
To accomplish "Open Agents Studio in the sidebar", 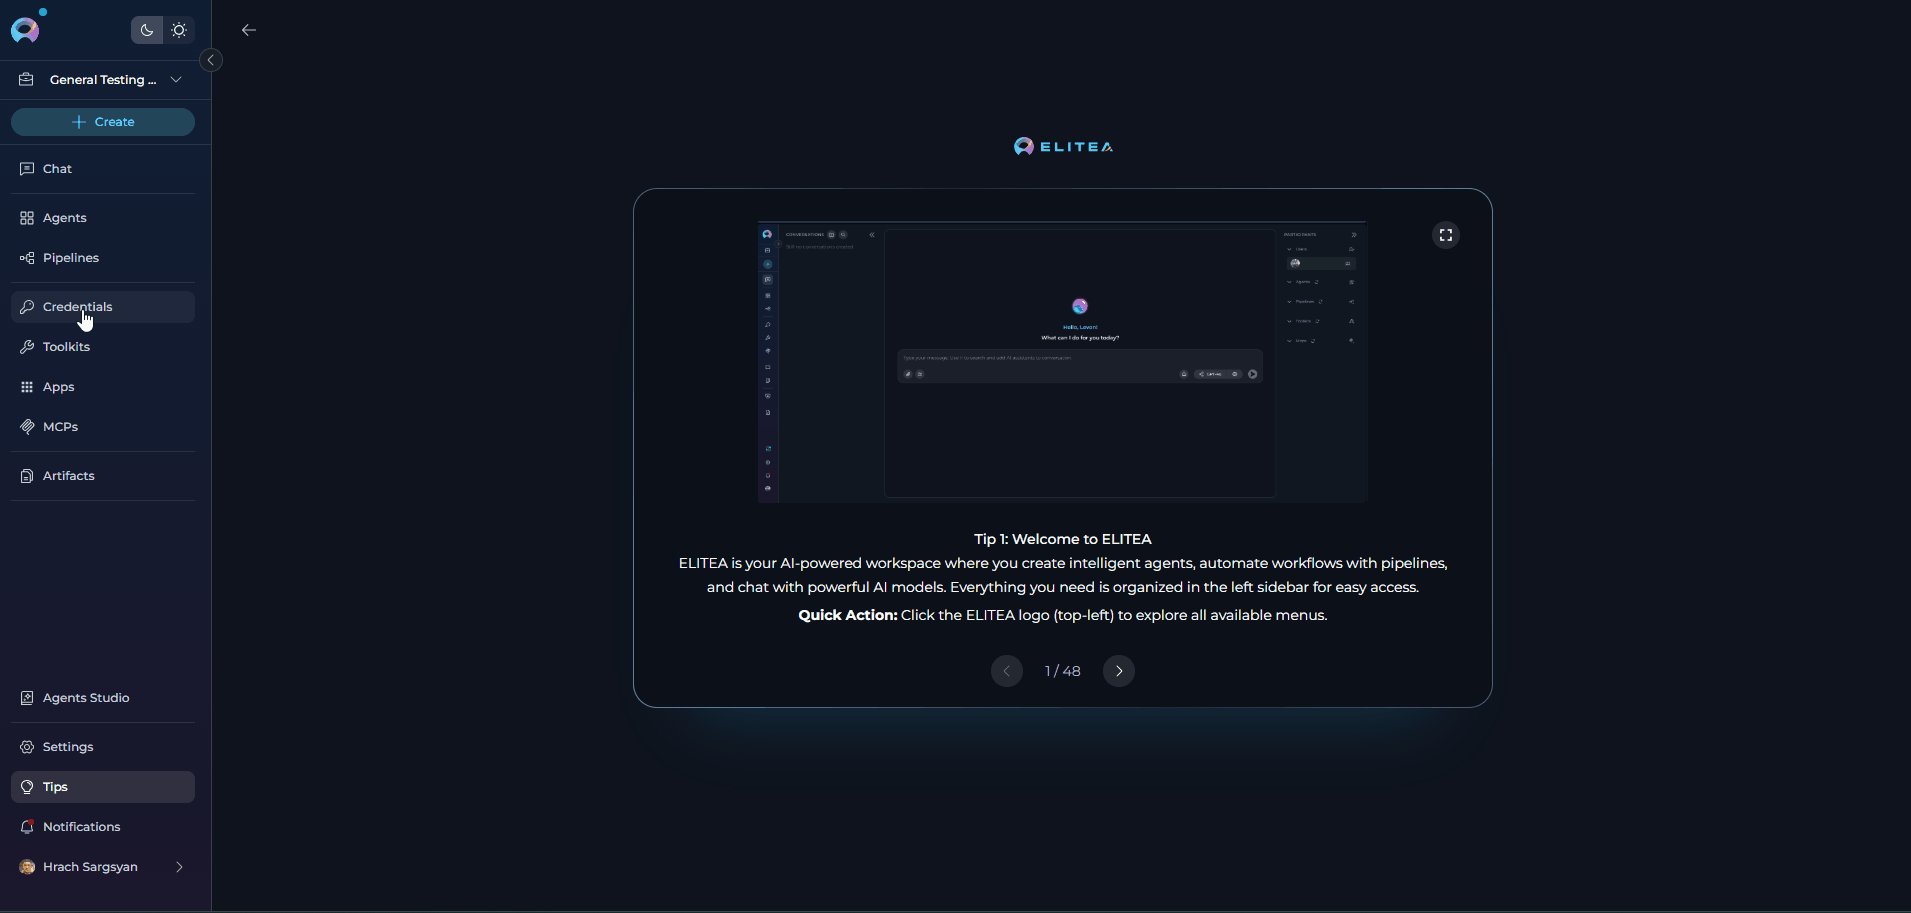I will click(85, 698).
